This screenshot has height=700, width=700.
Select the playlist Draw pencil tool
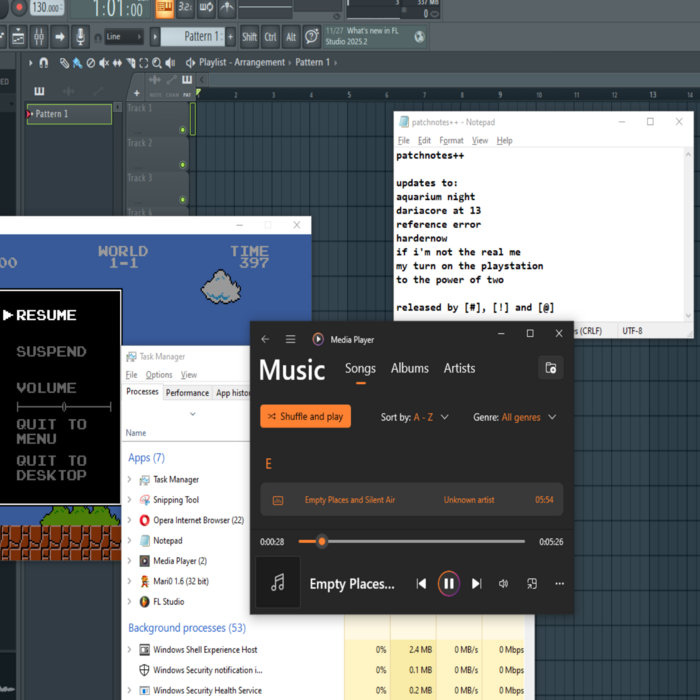64,63
